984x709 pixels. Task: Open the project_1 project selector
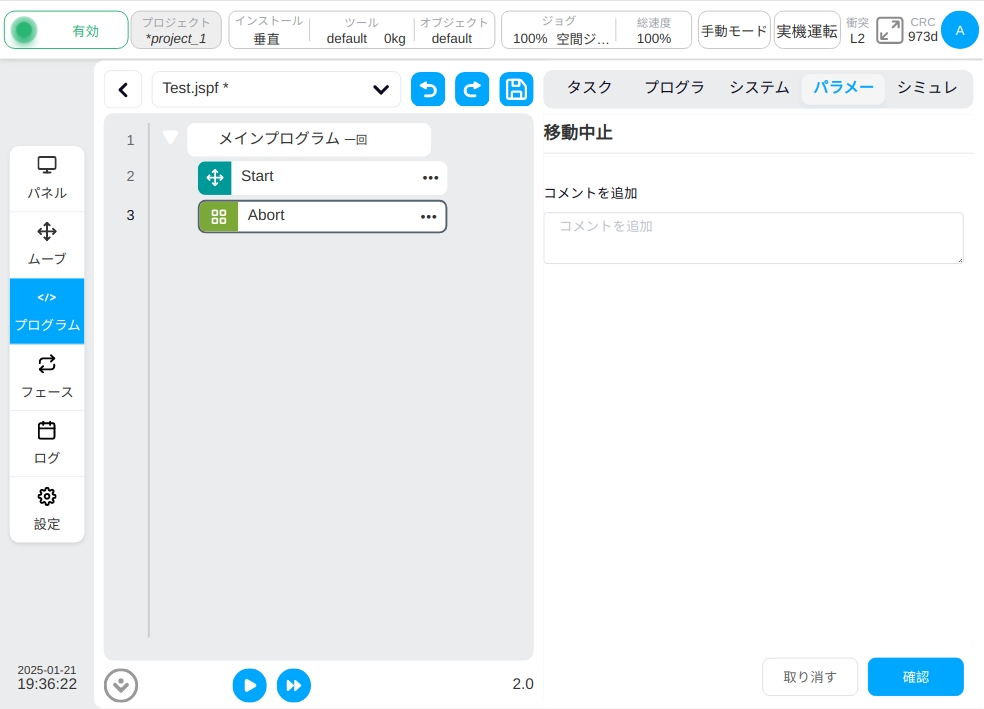click(x=176, y=30)
